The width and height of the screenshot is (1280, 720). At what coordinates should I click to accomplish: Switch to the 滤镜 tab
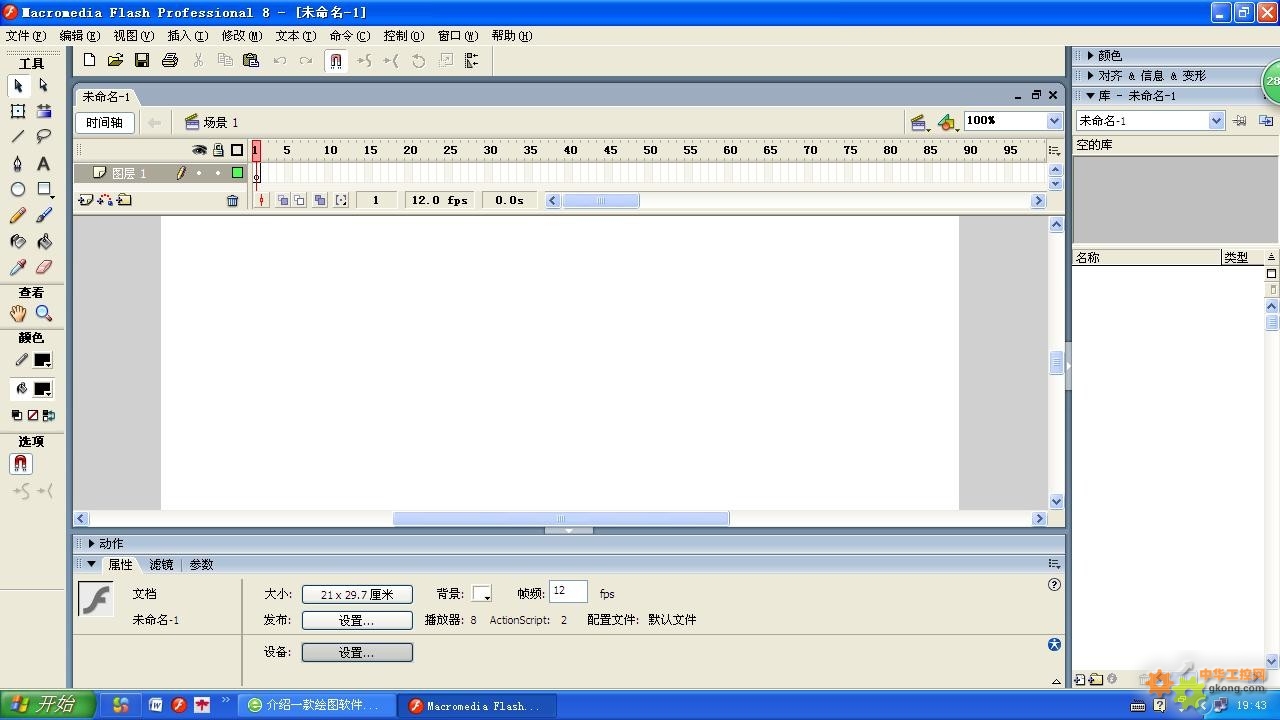click(x=161, y=565)
